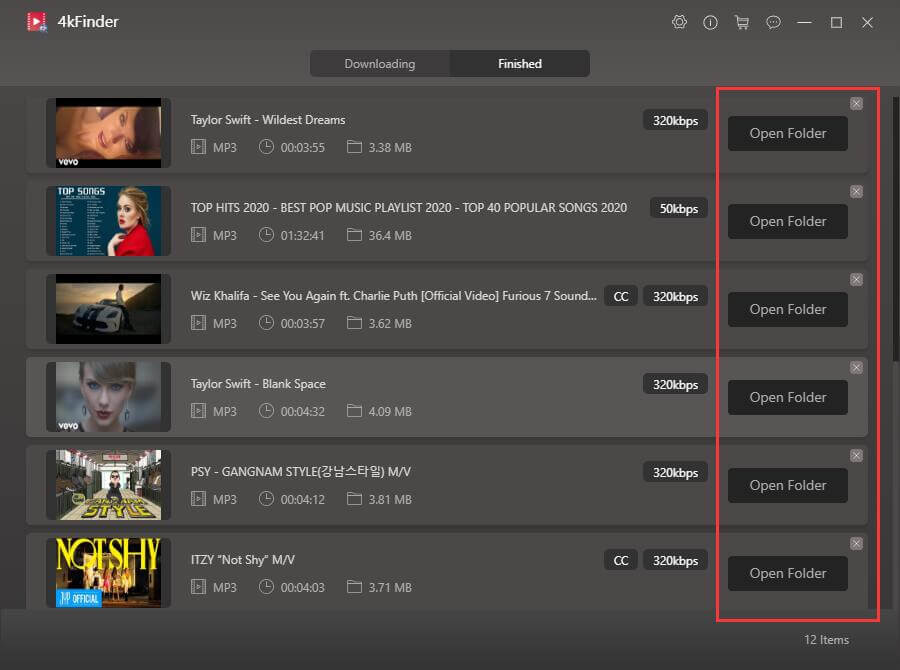Remove Taylor Swift - Wildest Dreams entry

pos(856,103)
